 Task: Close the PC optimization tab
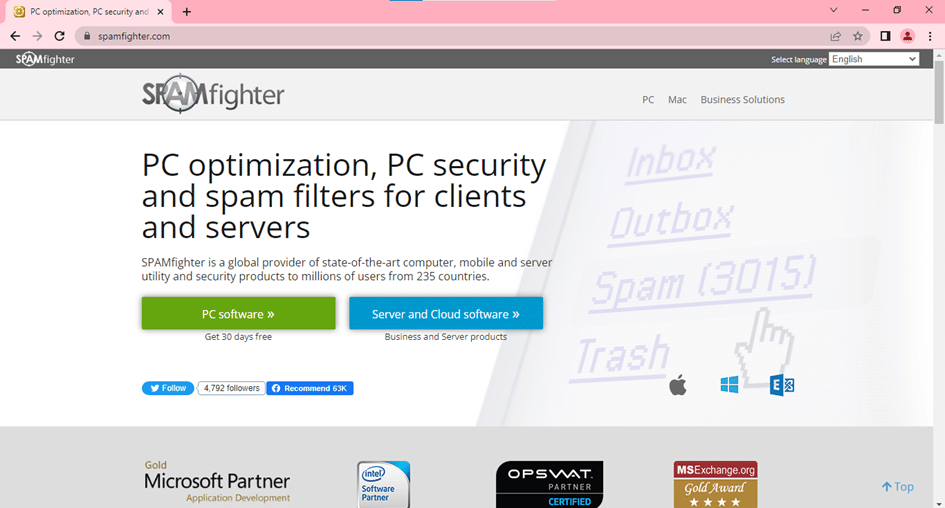pyautogui.click(x=160, y=11)
